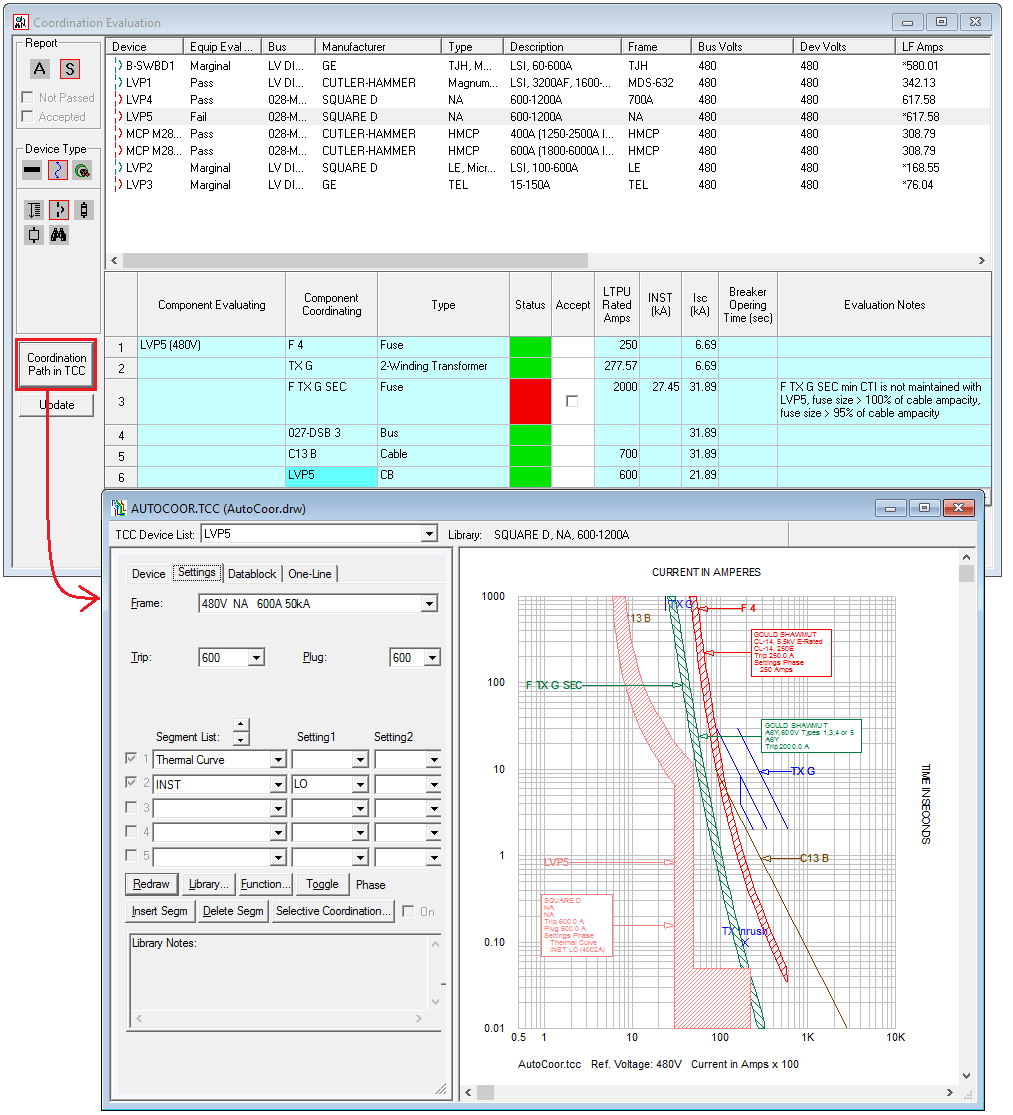Click the bus device type icon
This screenshot has height=1115, width=1013.
[x=32, y=170]
